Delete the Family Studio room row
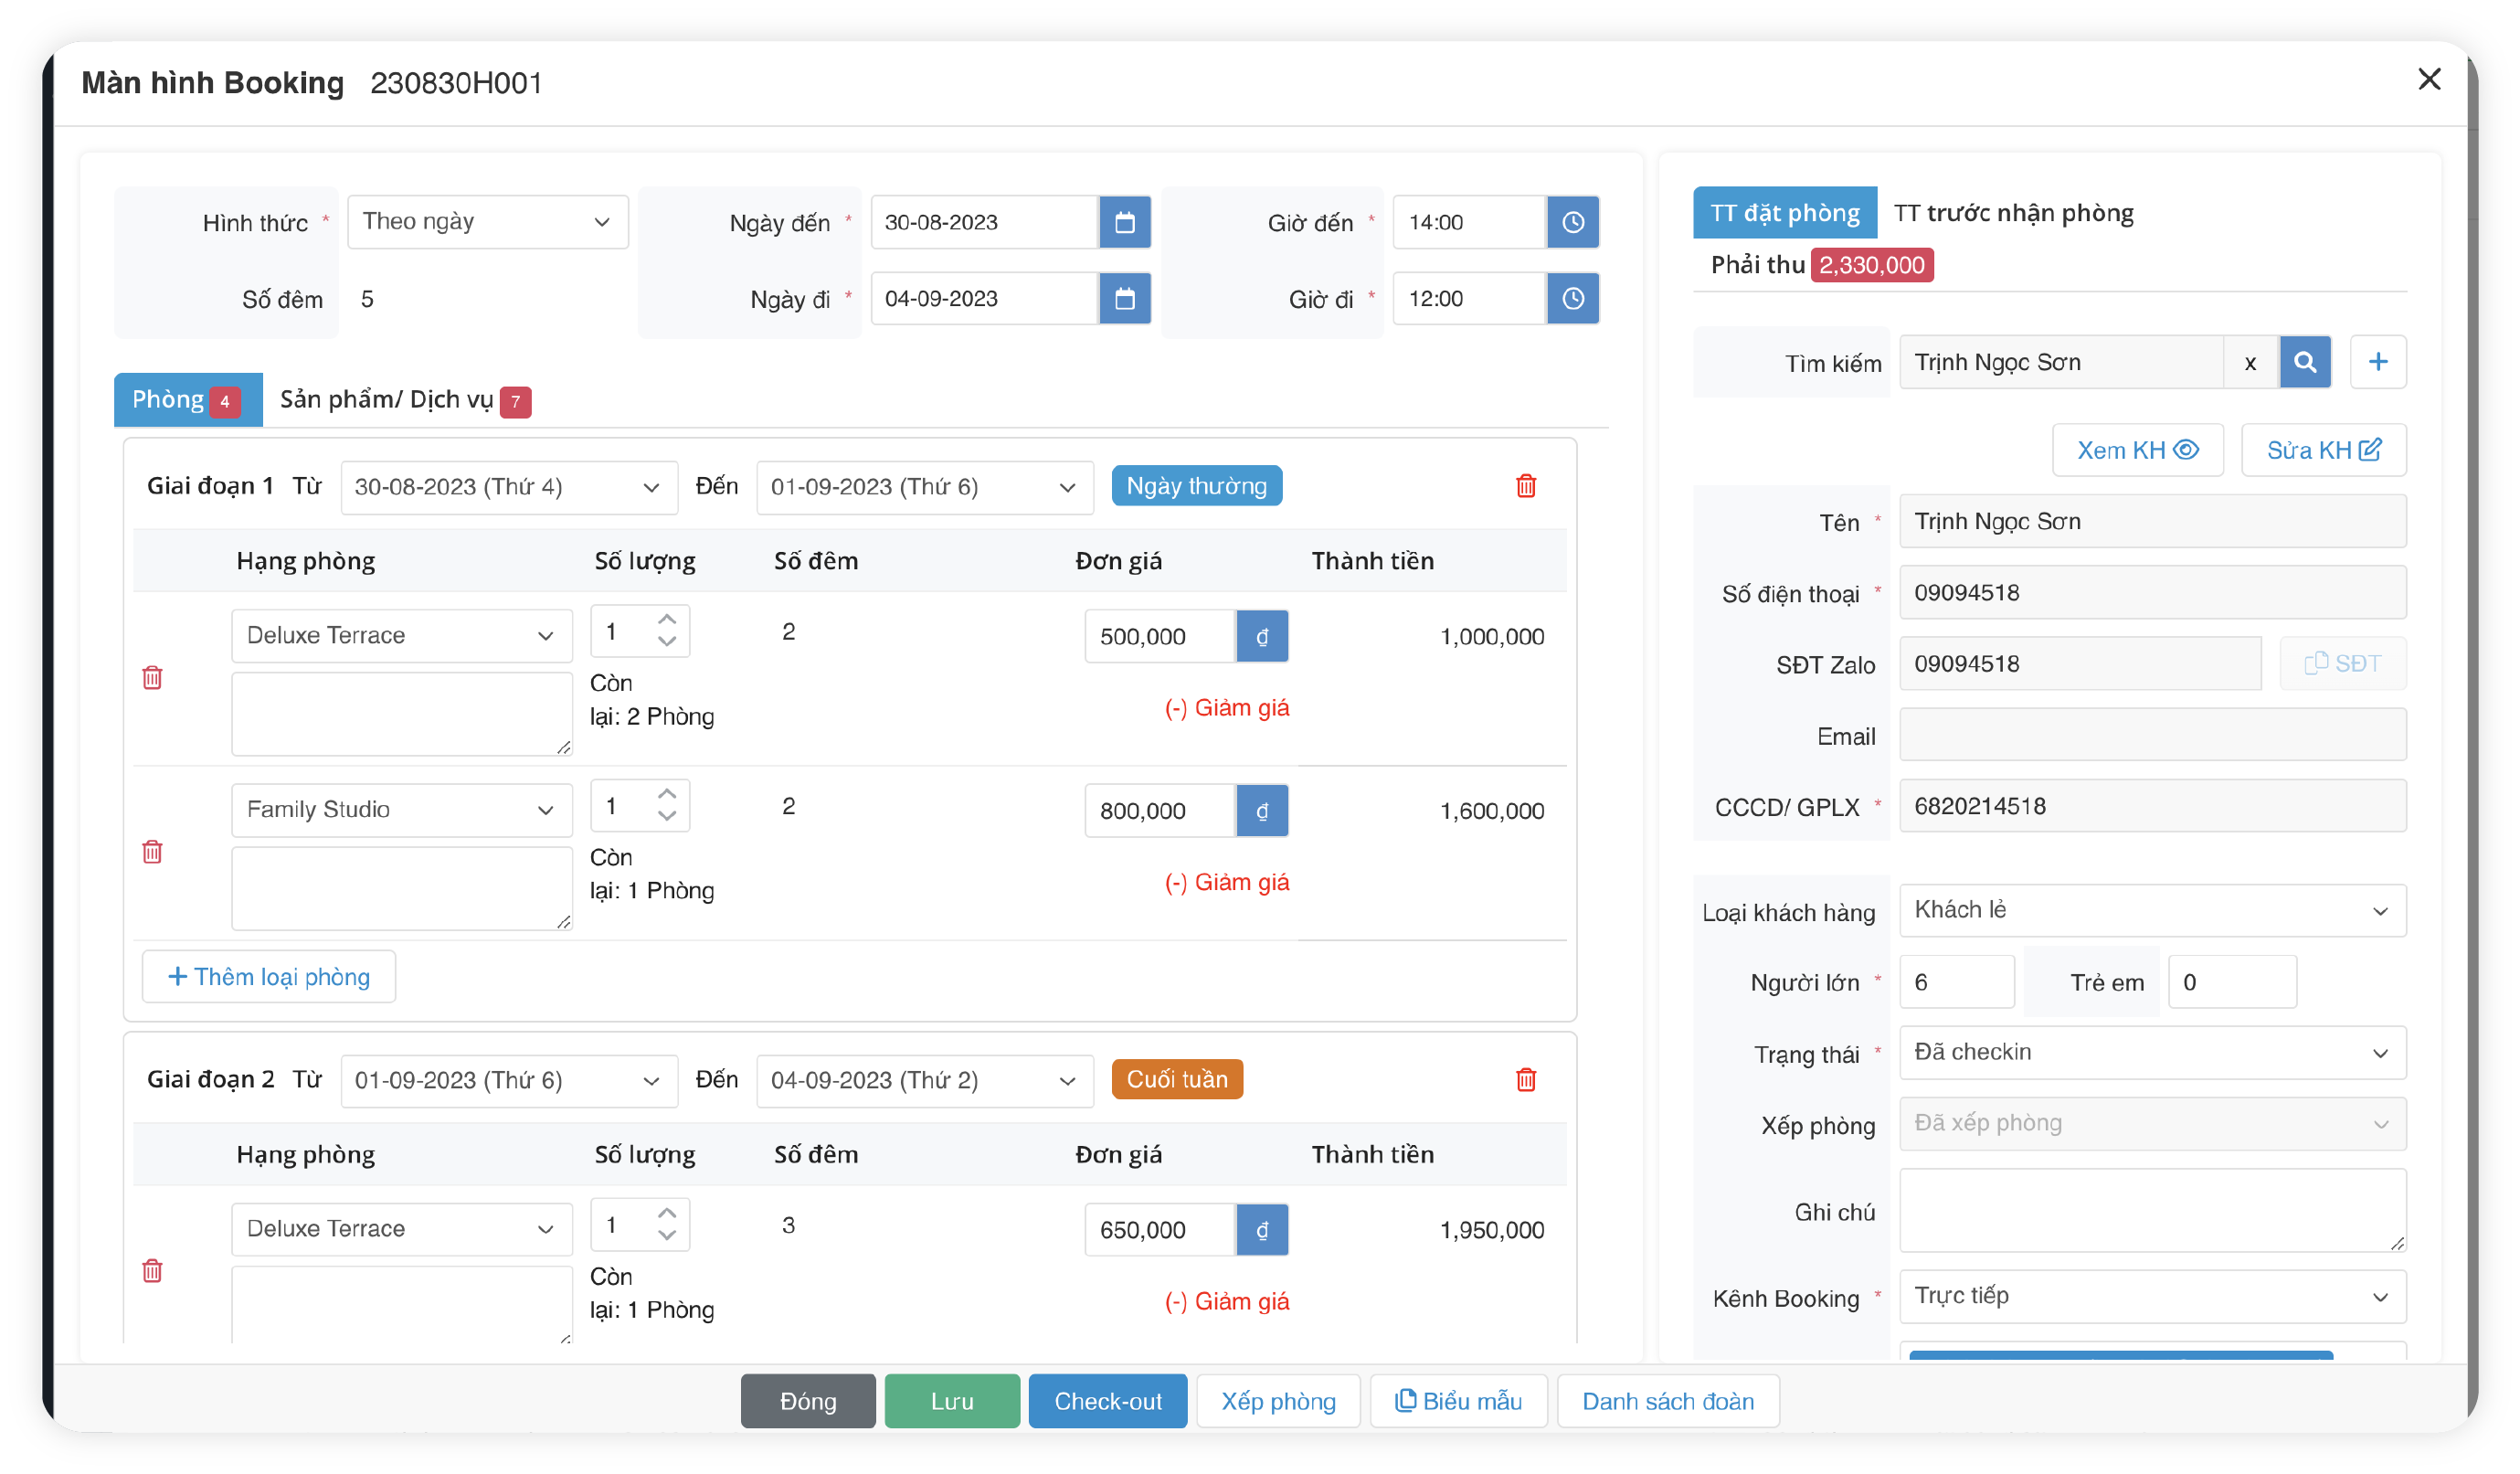Viewport: 2520px width, 1474px height. pos(152,852)
